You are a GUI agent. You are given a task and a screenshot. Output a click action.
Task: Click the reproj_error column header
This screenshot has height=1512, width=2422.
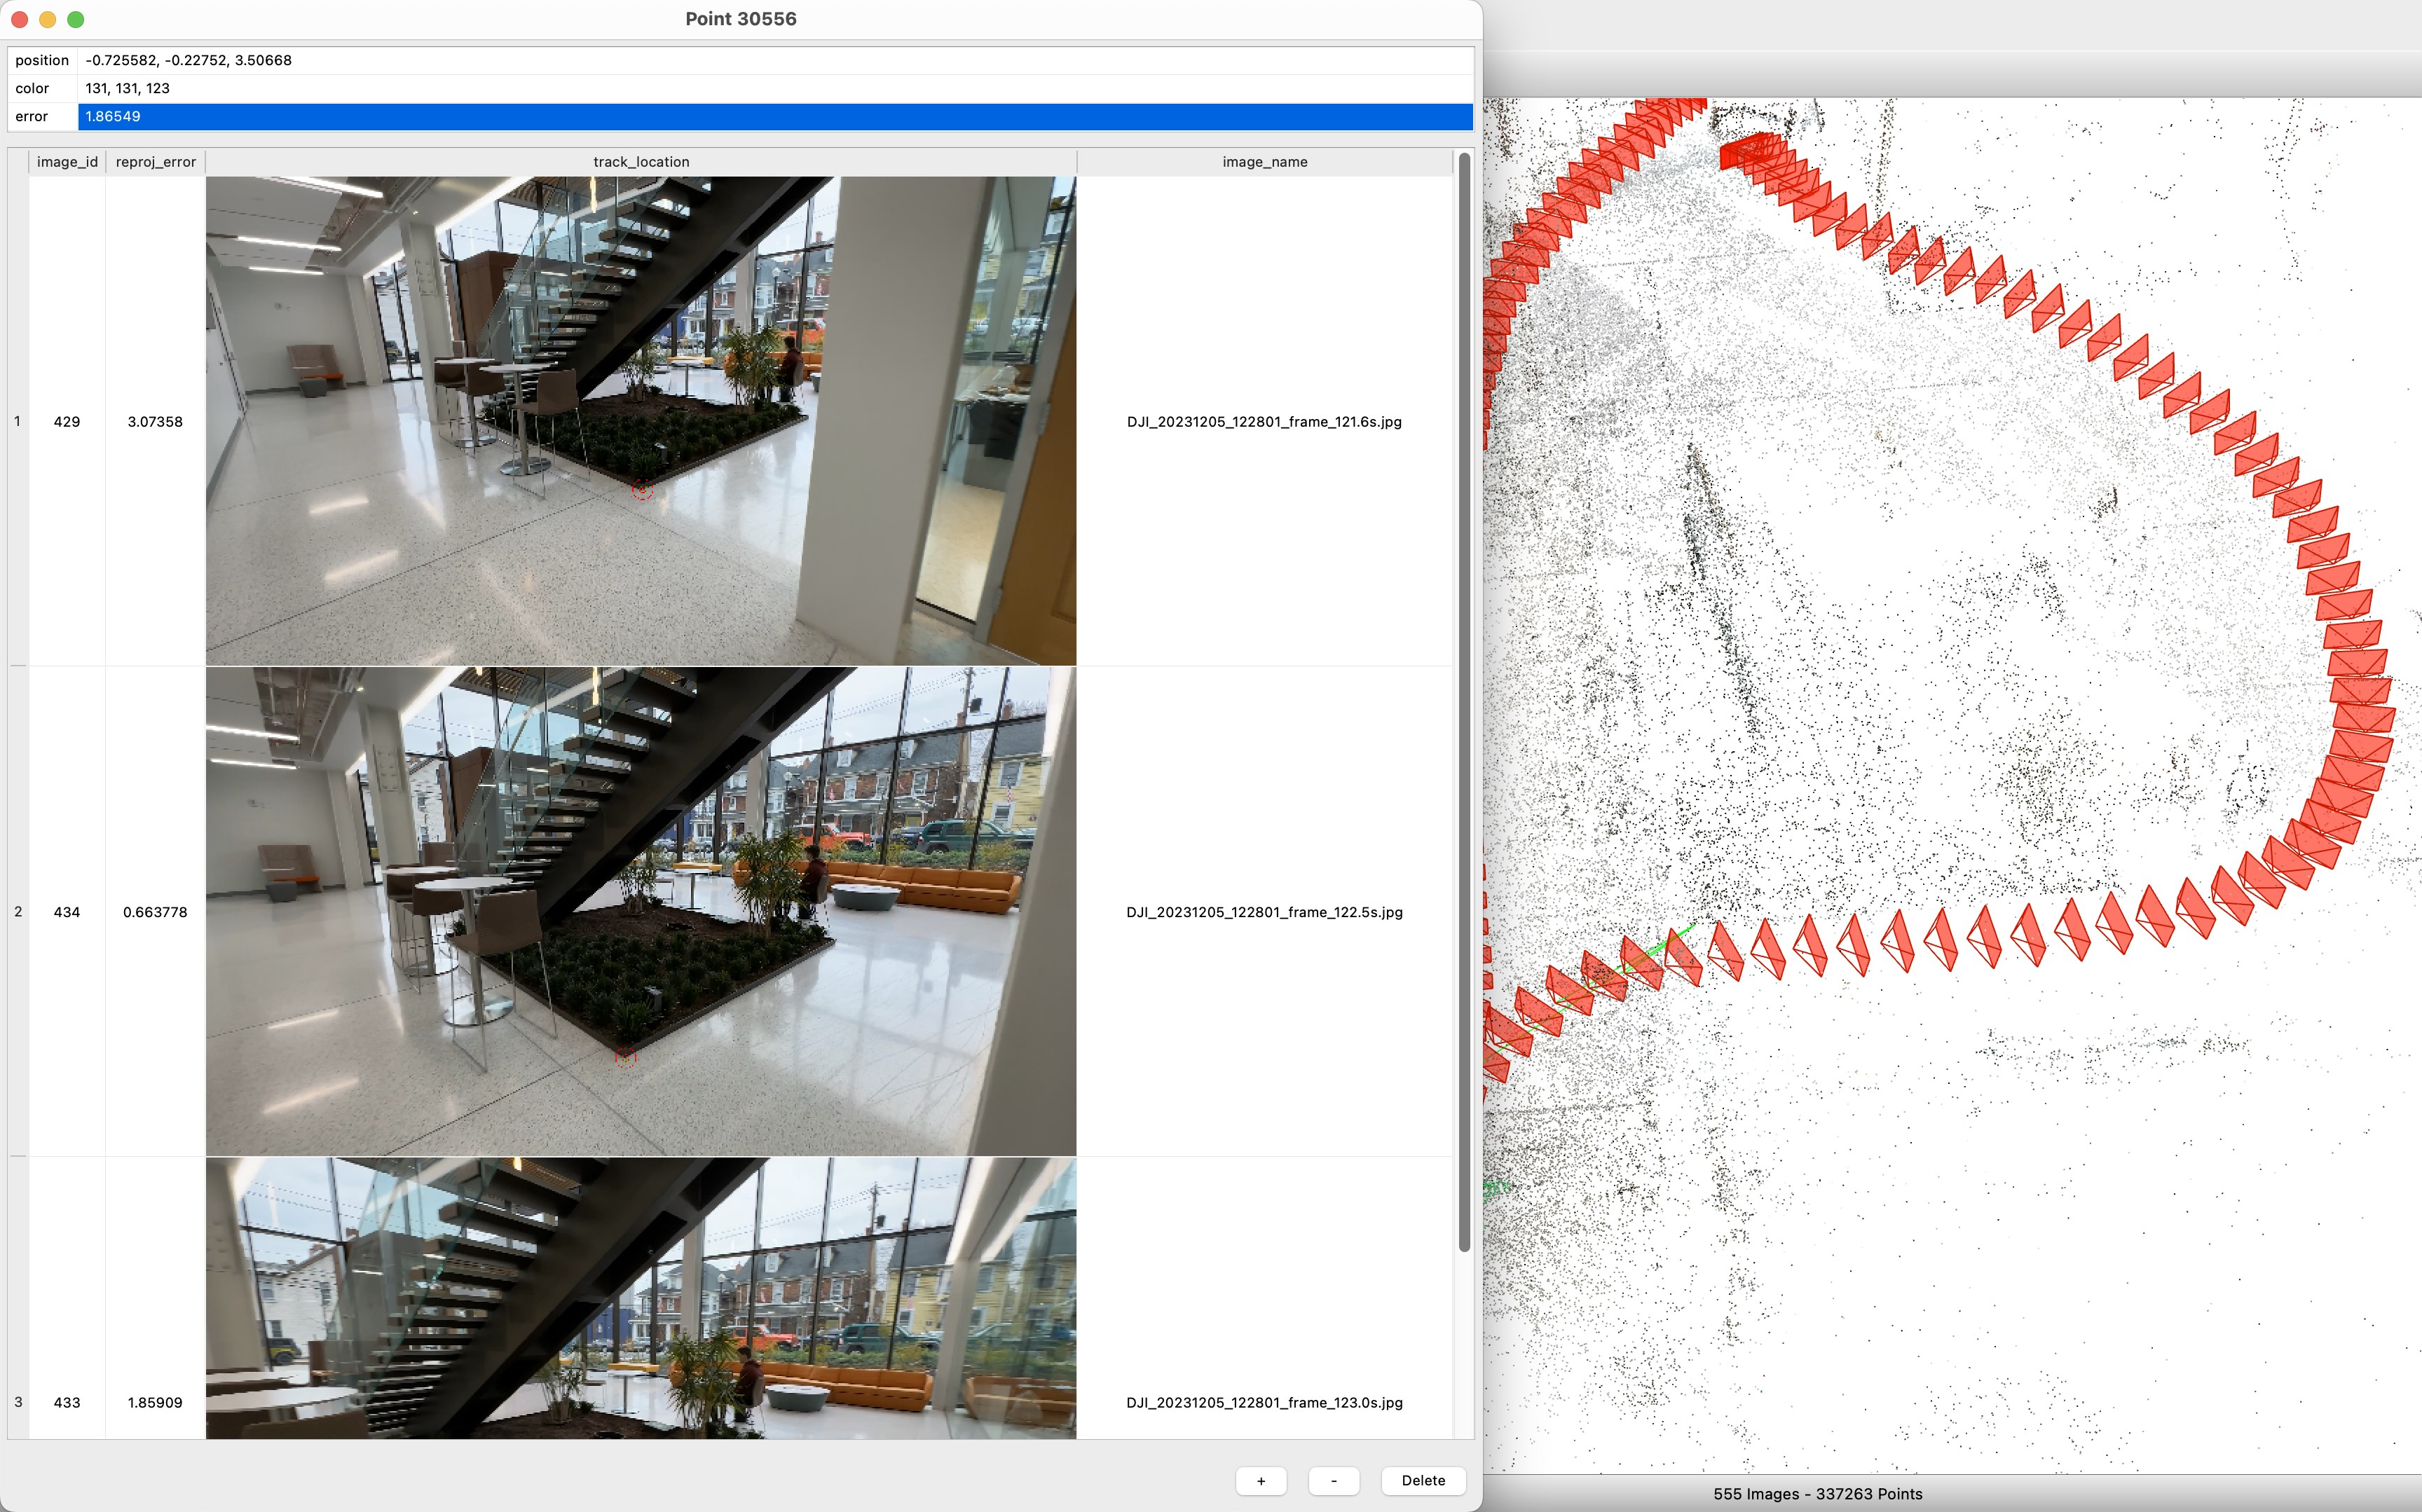pyautogui.click(x=155, y=162)
